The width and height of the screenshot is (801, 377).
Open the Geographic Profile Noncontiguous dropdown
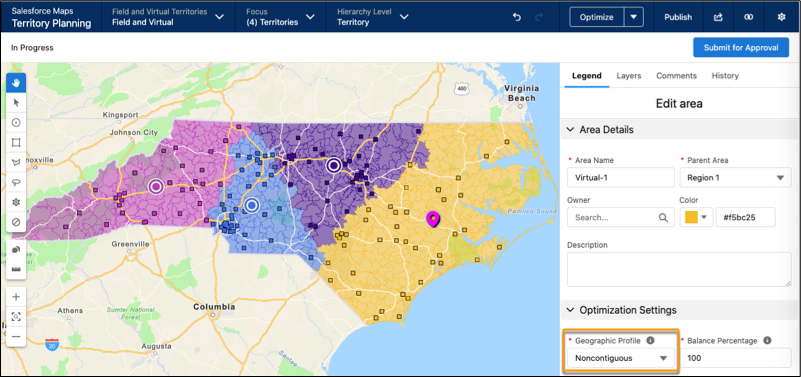(621, 358)
